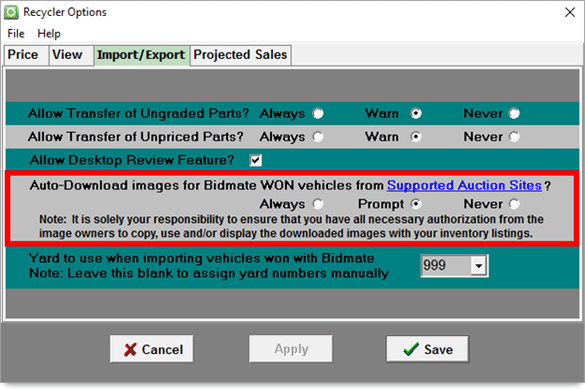585x391 pixels.
Task: Open the Help menu
Action: tap(49, 34)
